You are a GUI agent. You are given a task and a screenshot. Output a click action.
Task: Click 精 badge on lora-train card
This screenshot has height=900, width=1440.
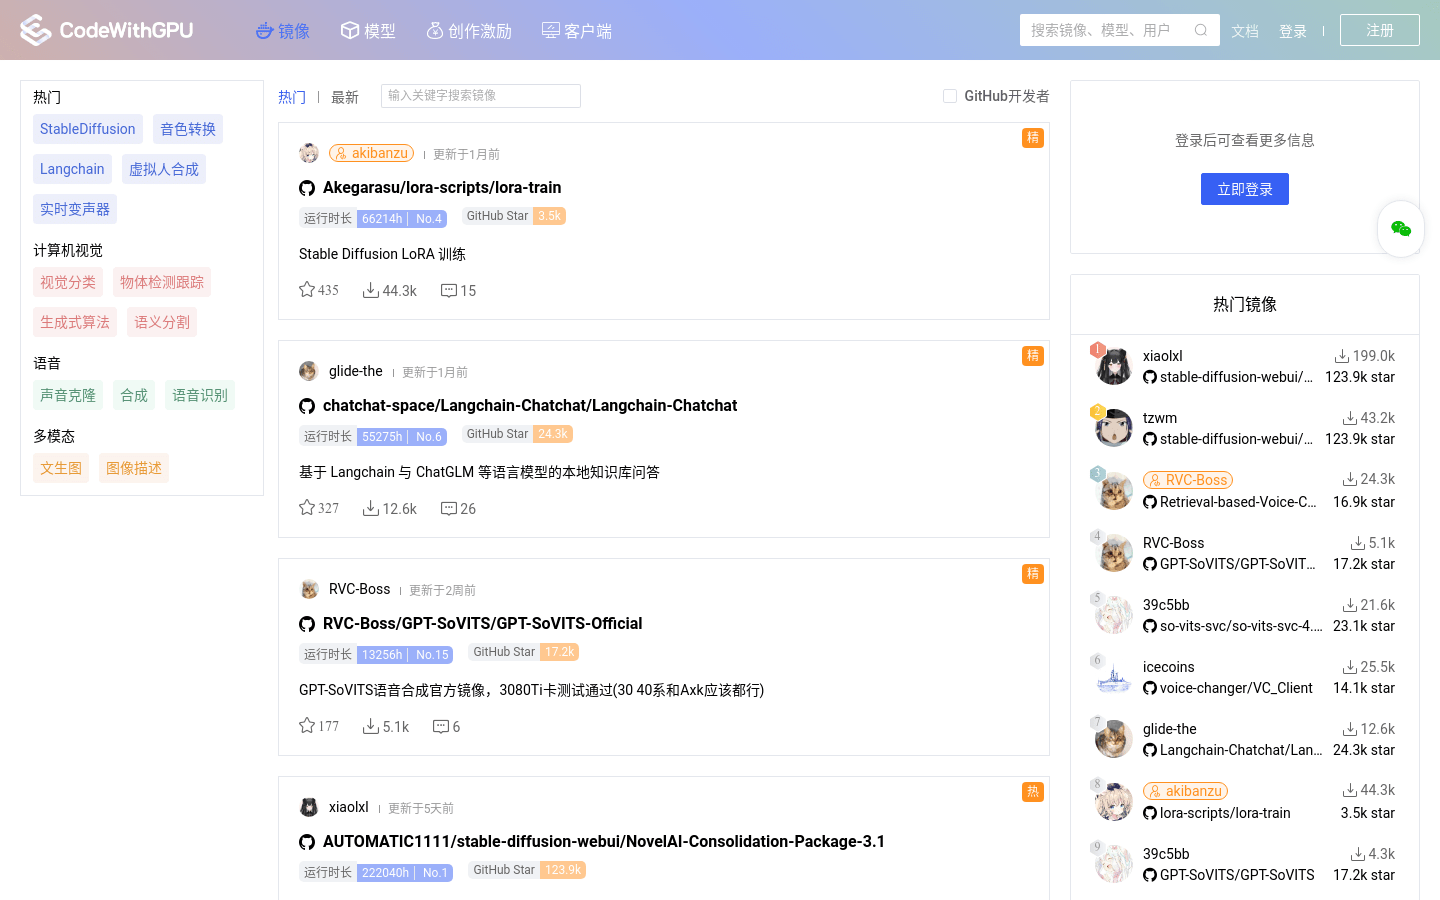(1033, 138)
